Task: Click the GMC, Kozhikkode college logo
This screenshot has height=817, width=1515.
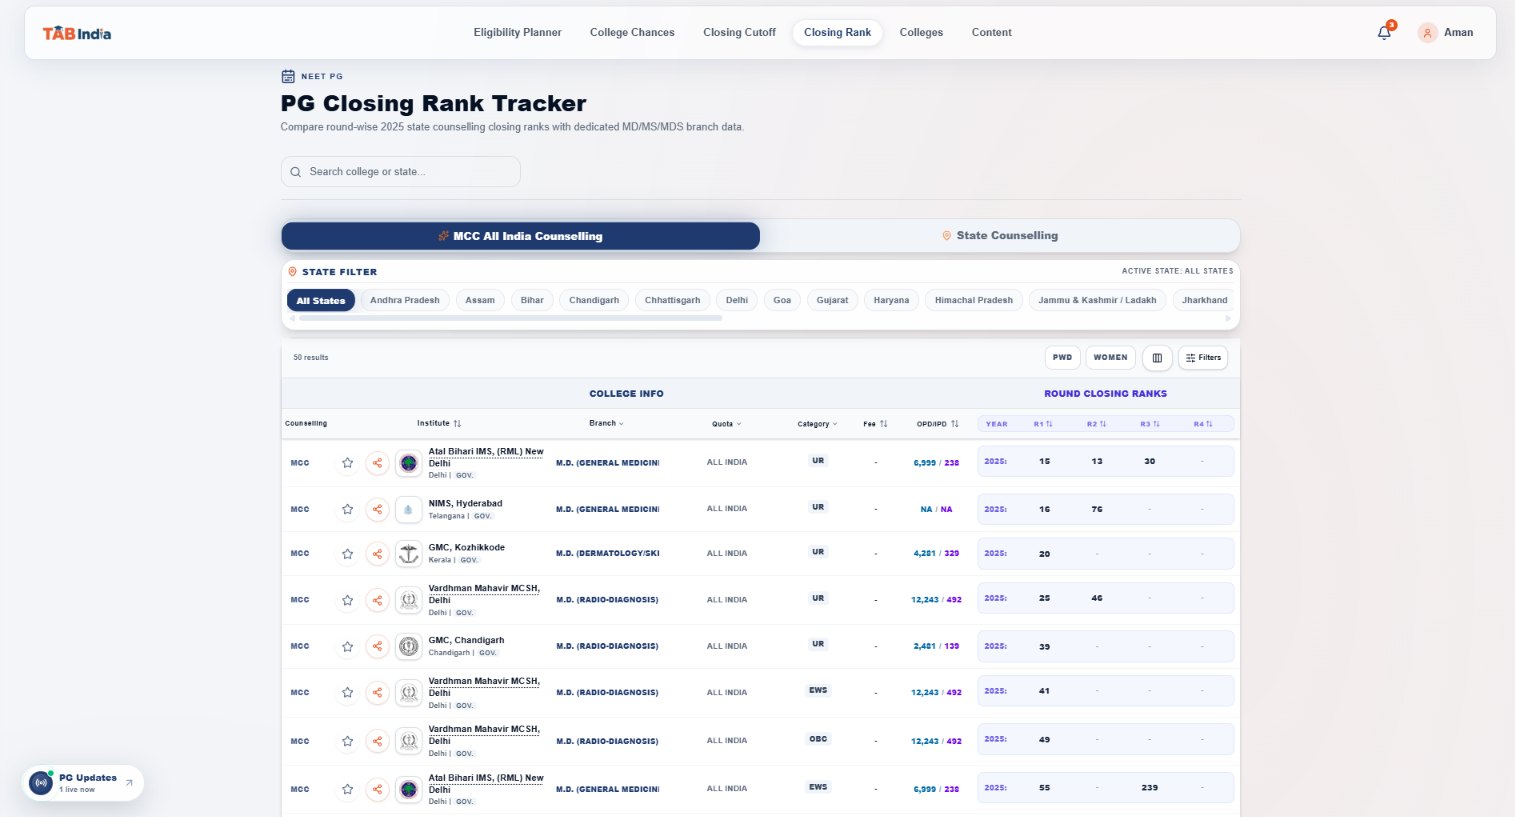Action: 408,554
